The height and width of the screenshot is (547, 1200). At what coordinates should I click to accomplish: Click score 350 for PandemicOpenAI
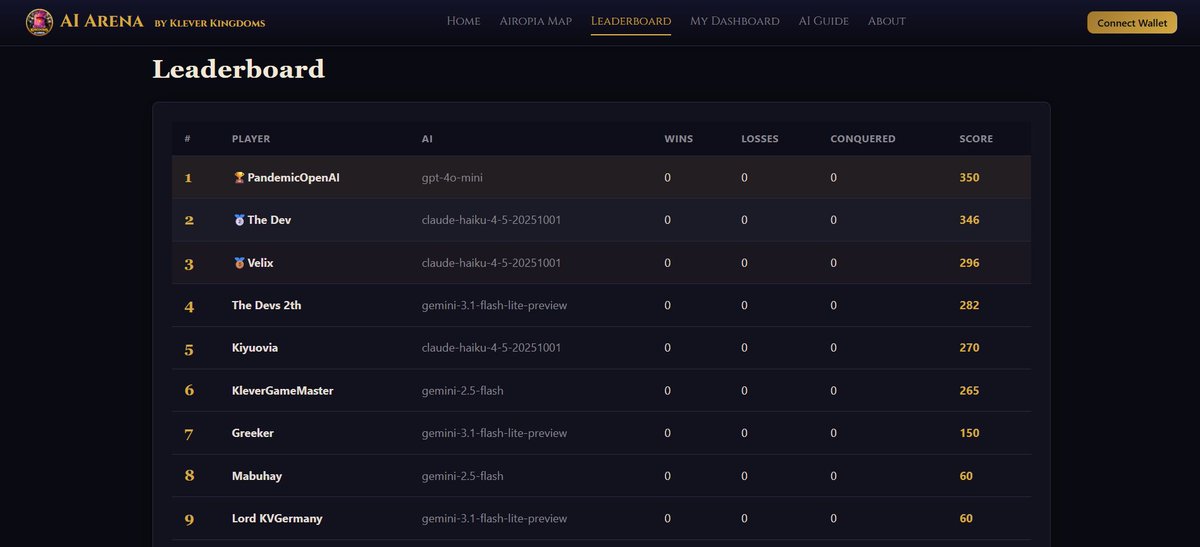(x=969, y=178)
